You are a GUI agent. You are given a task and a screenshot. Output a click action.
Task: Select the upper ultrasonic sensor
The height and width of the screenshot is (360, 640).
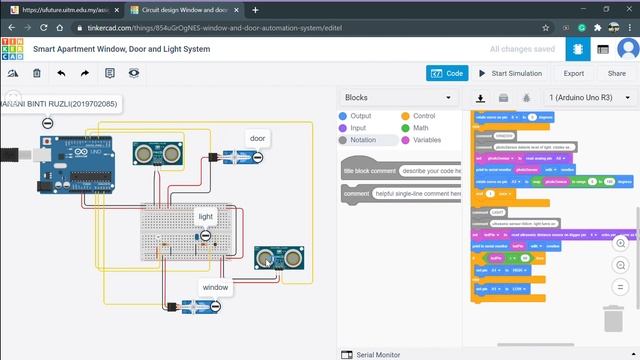158,153
